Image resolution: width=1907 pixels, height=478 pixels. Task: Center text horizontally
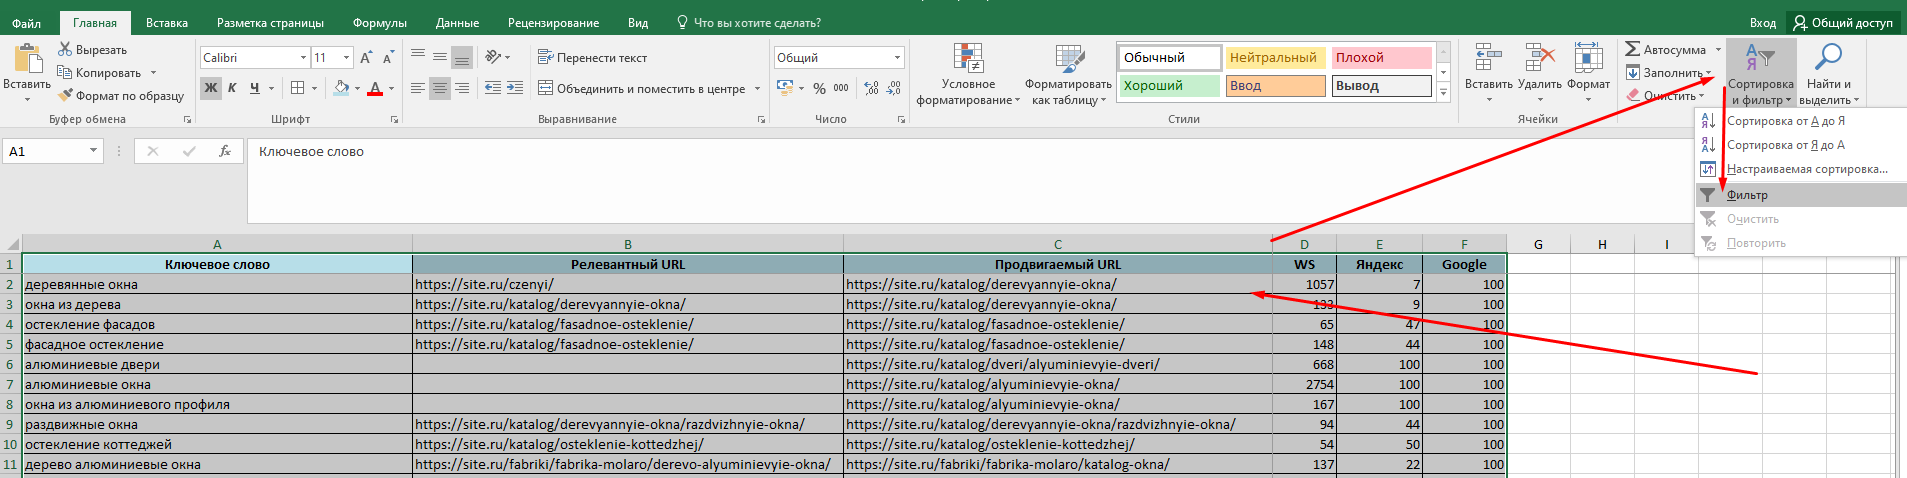pyautogui.click(x=440, y=88)
